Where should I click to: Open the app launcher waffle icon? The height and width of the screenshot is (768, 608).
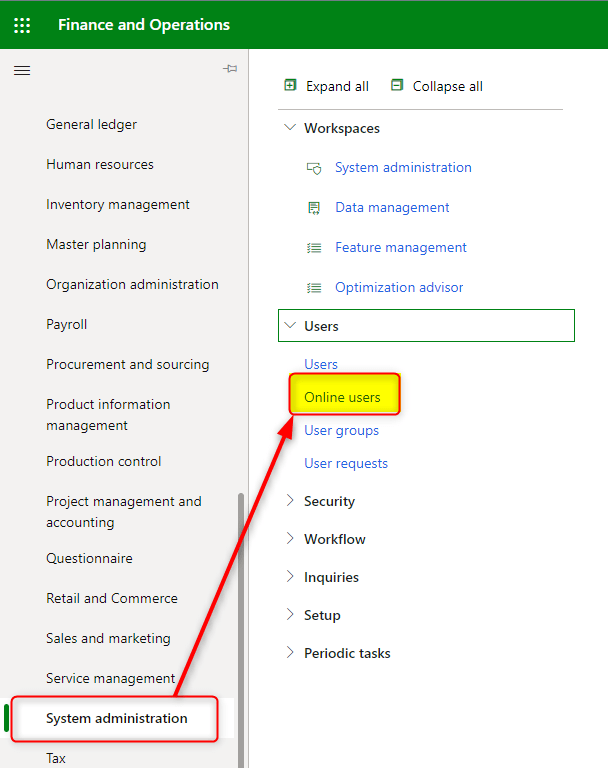pyautogui.click(x=22, y=25)
